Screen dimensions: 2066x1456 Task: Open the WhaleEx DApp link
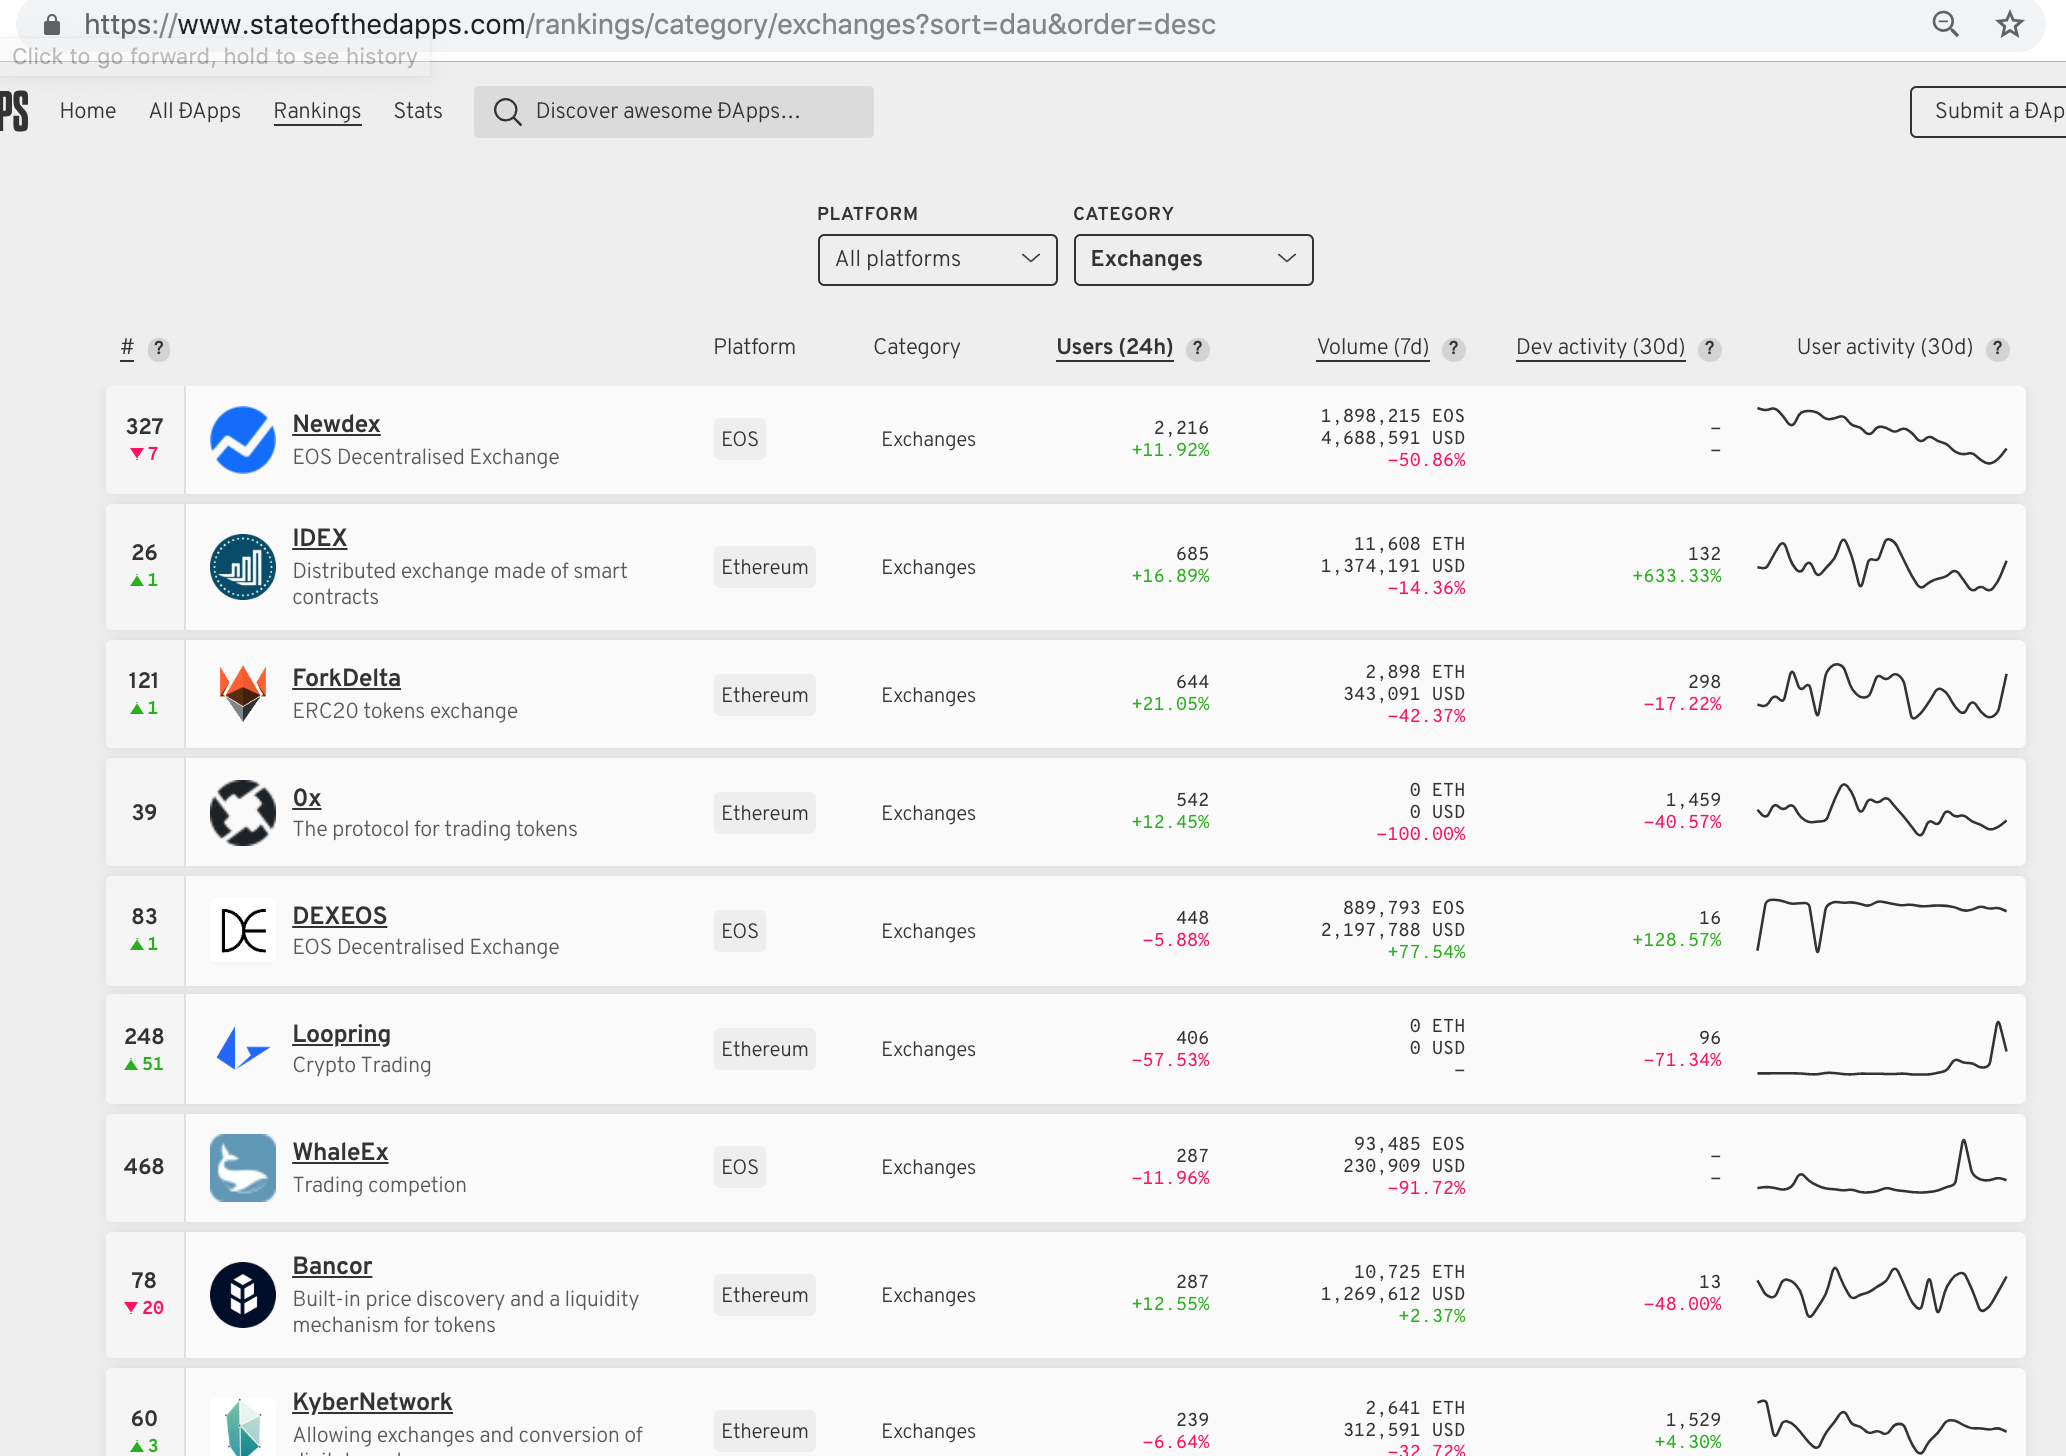pyautogui.click(x=340, y=1152)
